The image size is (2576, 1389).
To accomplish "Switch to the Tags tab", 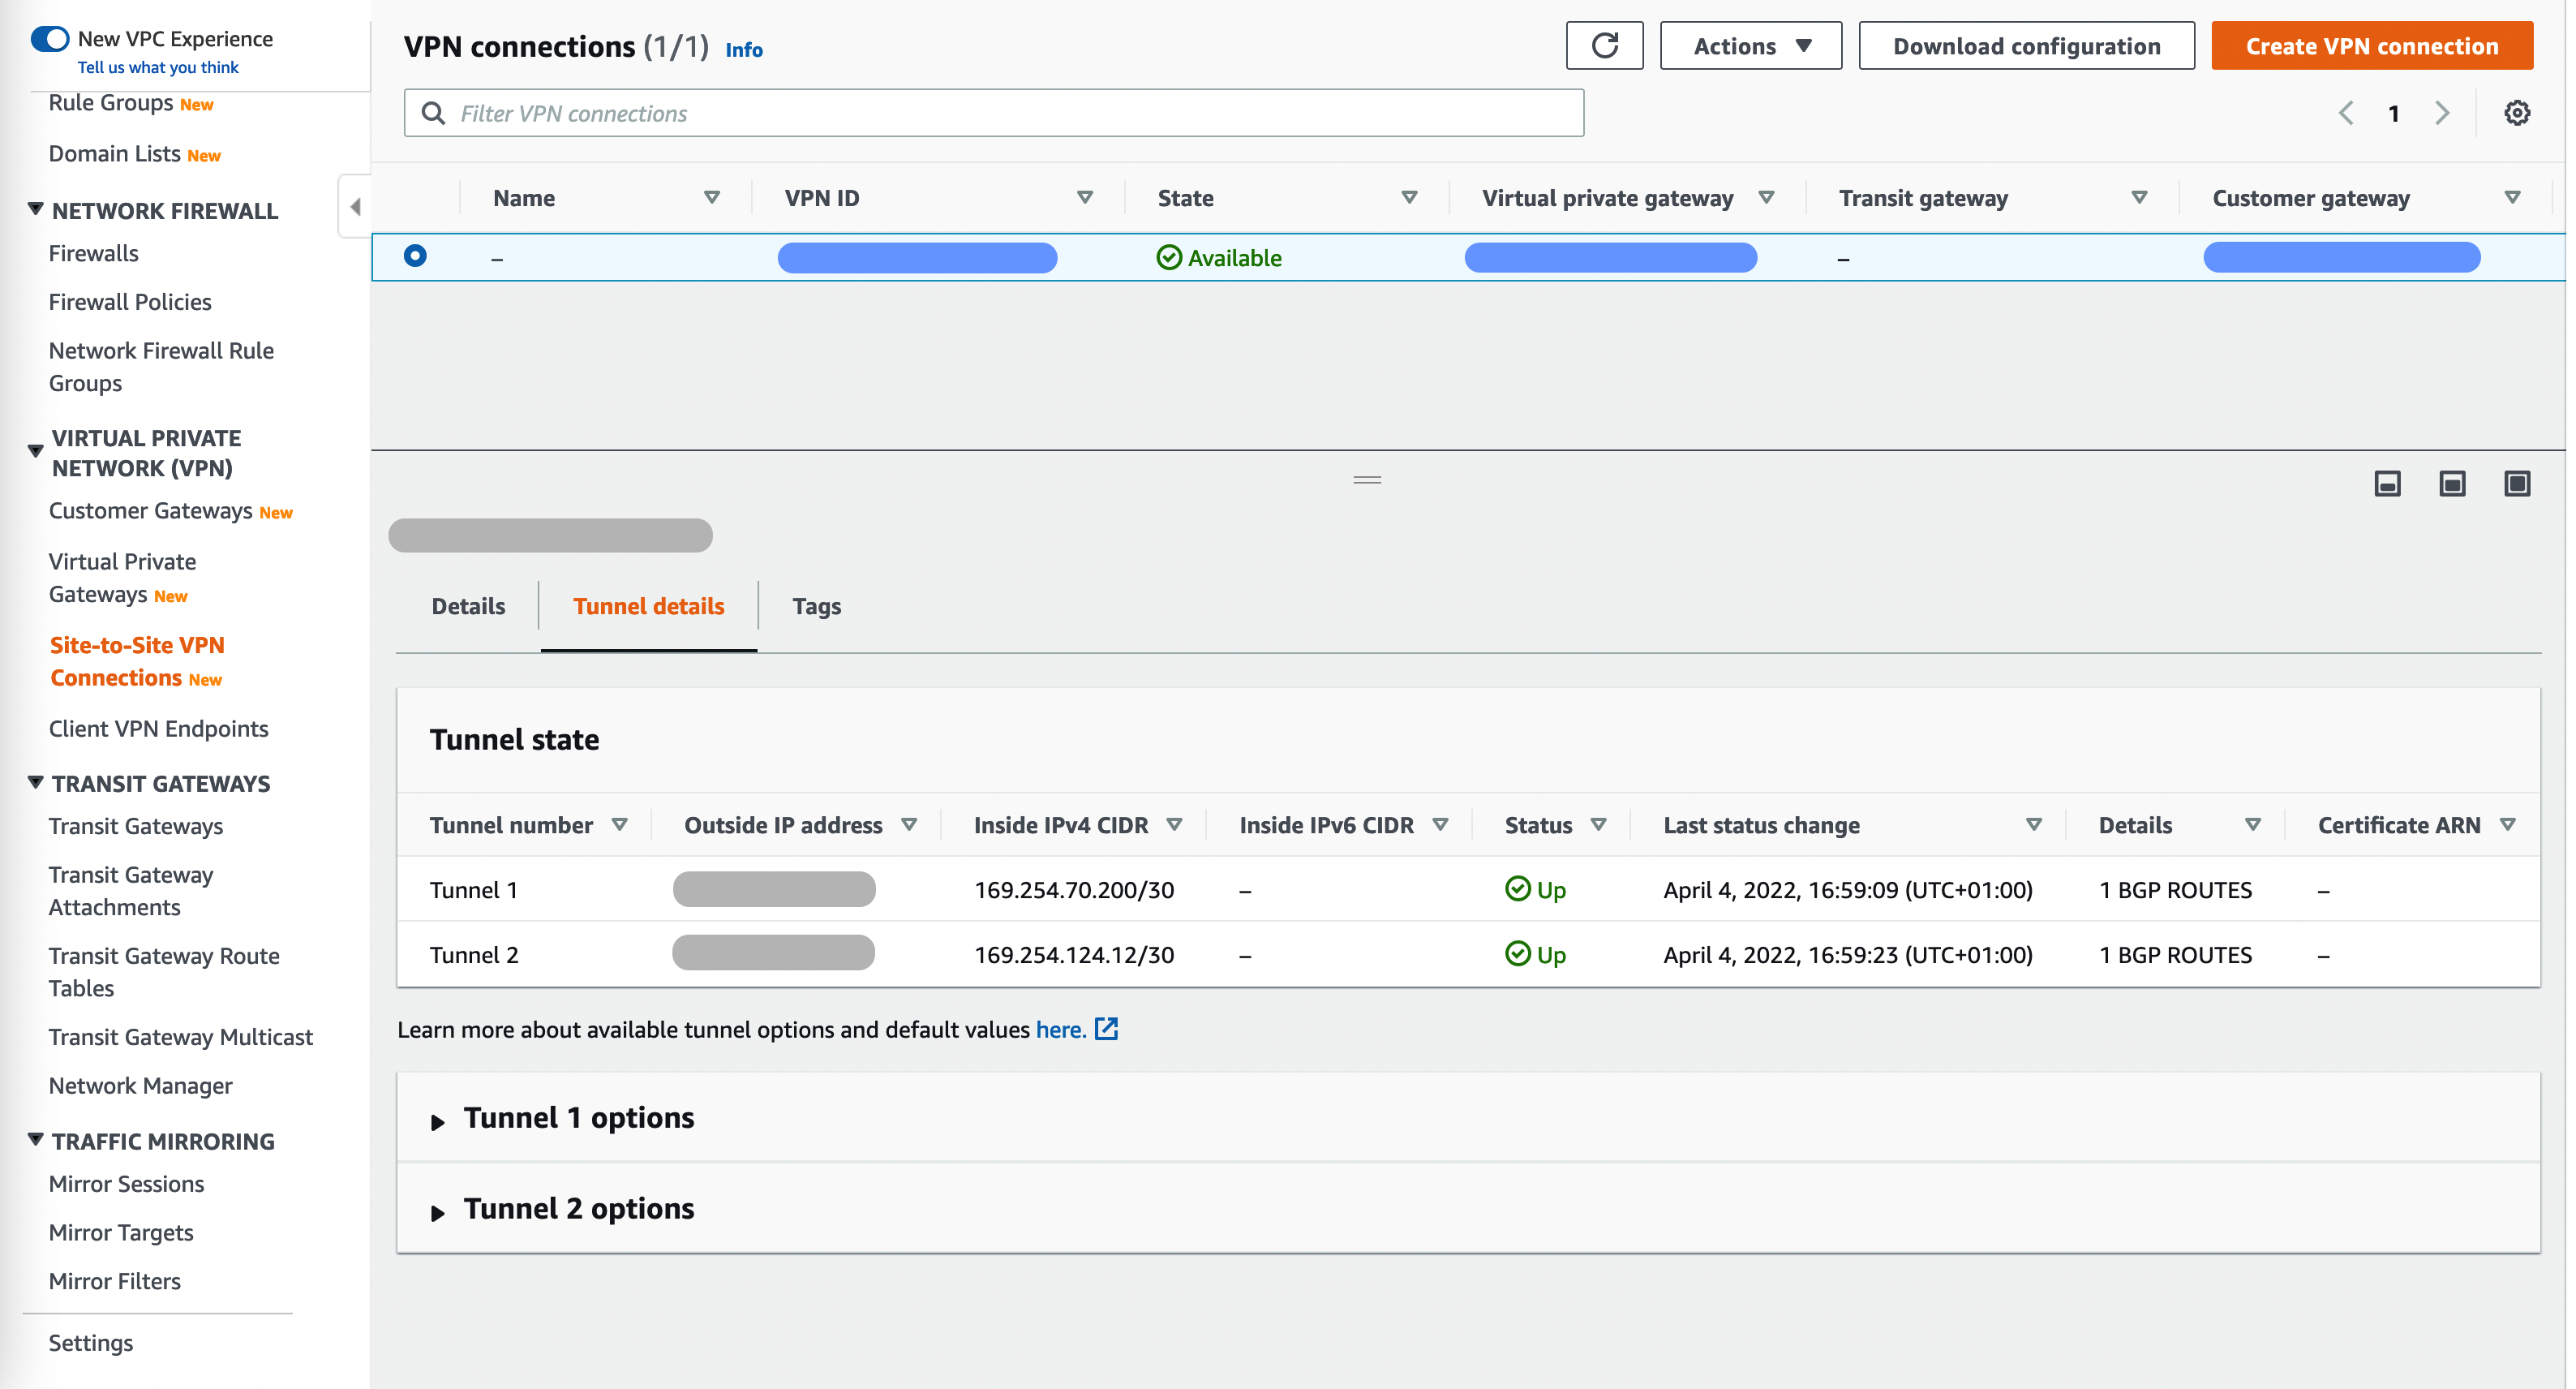I will pos(816,606).
